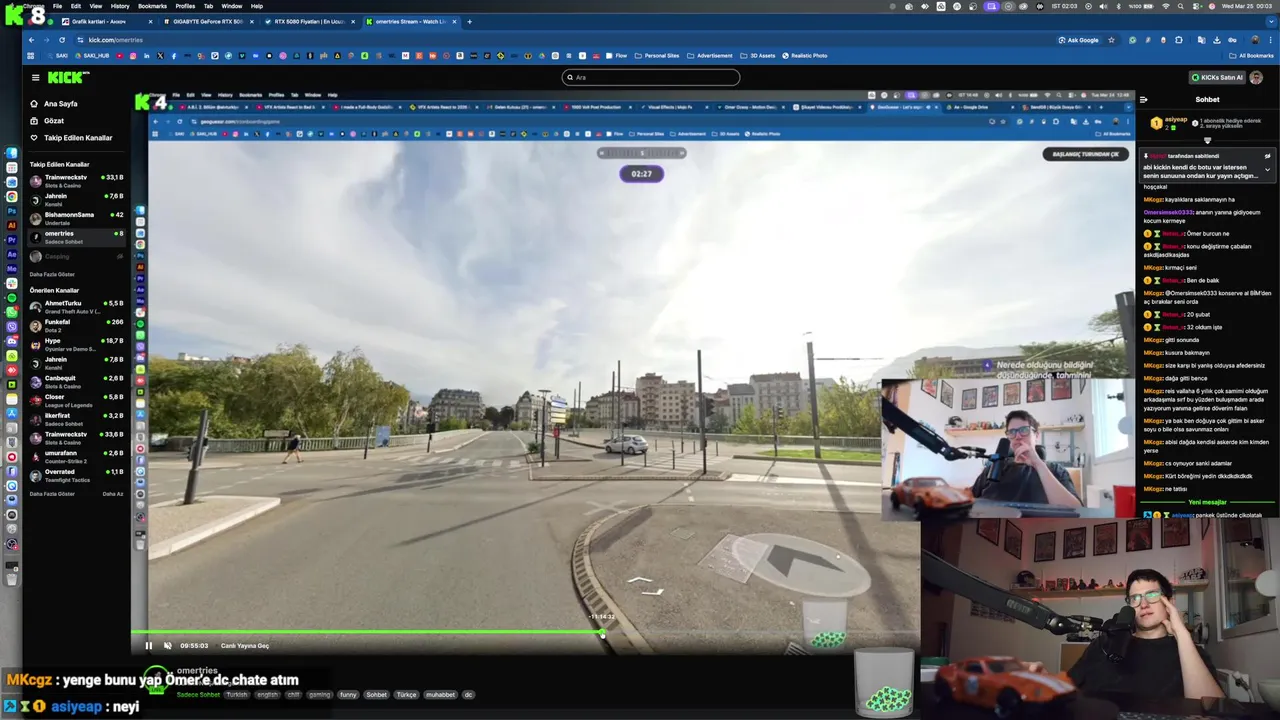
Task: Open Trainwreckstv followed channel with 33,1 B viewers
Action: click(76, 180)
